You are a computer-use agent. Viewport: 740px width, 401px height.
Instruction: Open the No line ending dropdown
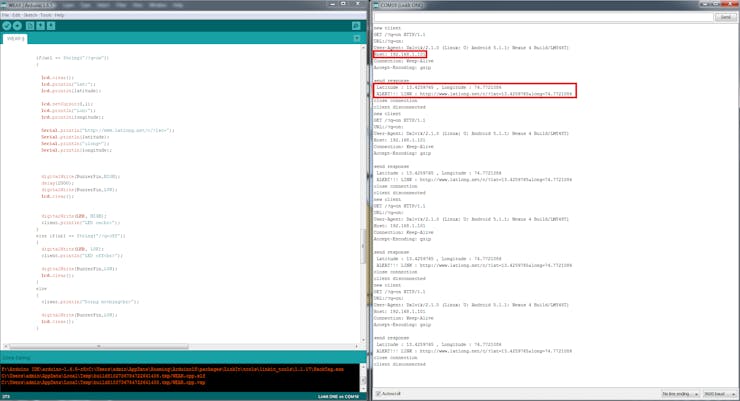tap(680, 393)
